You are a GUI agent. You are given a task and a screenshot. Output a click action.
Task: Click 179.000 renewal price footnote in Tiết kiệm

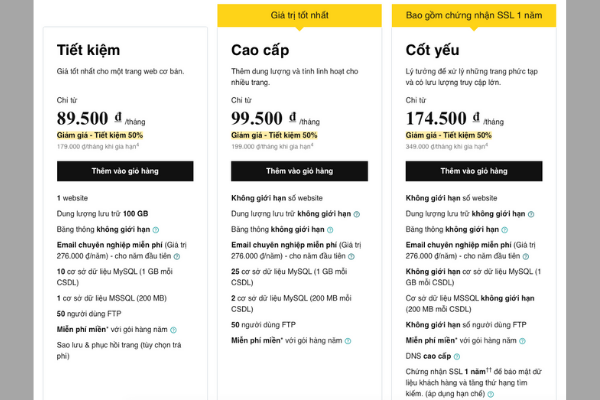98,147
